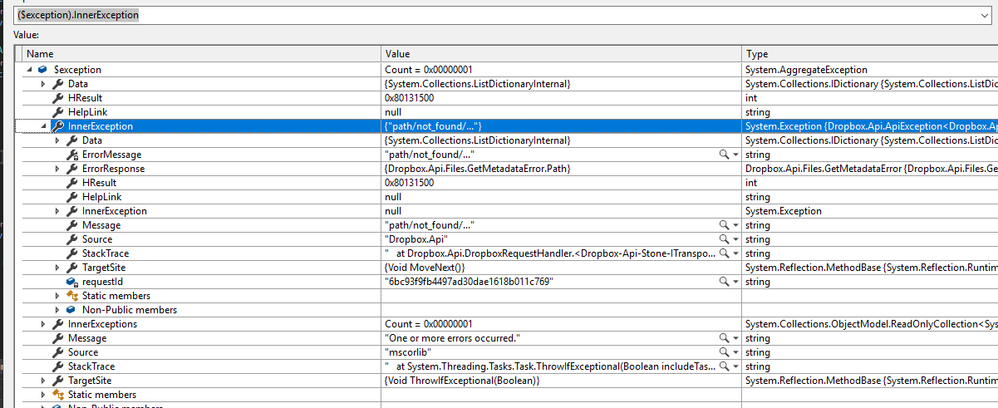Expand the Non-Public members node under requestId
The image size is (998, 408).
(x=57, y=310)
